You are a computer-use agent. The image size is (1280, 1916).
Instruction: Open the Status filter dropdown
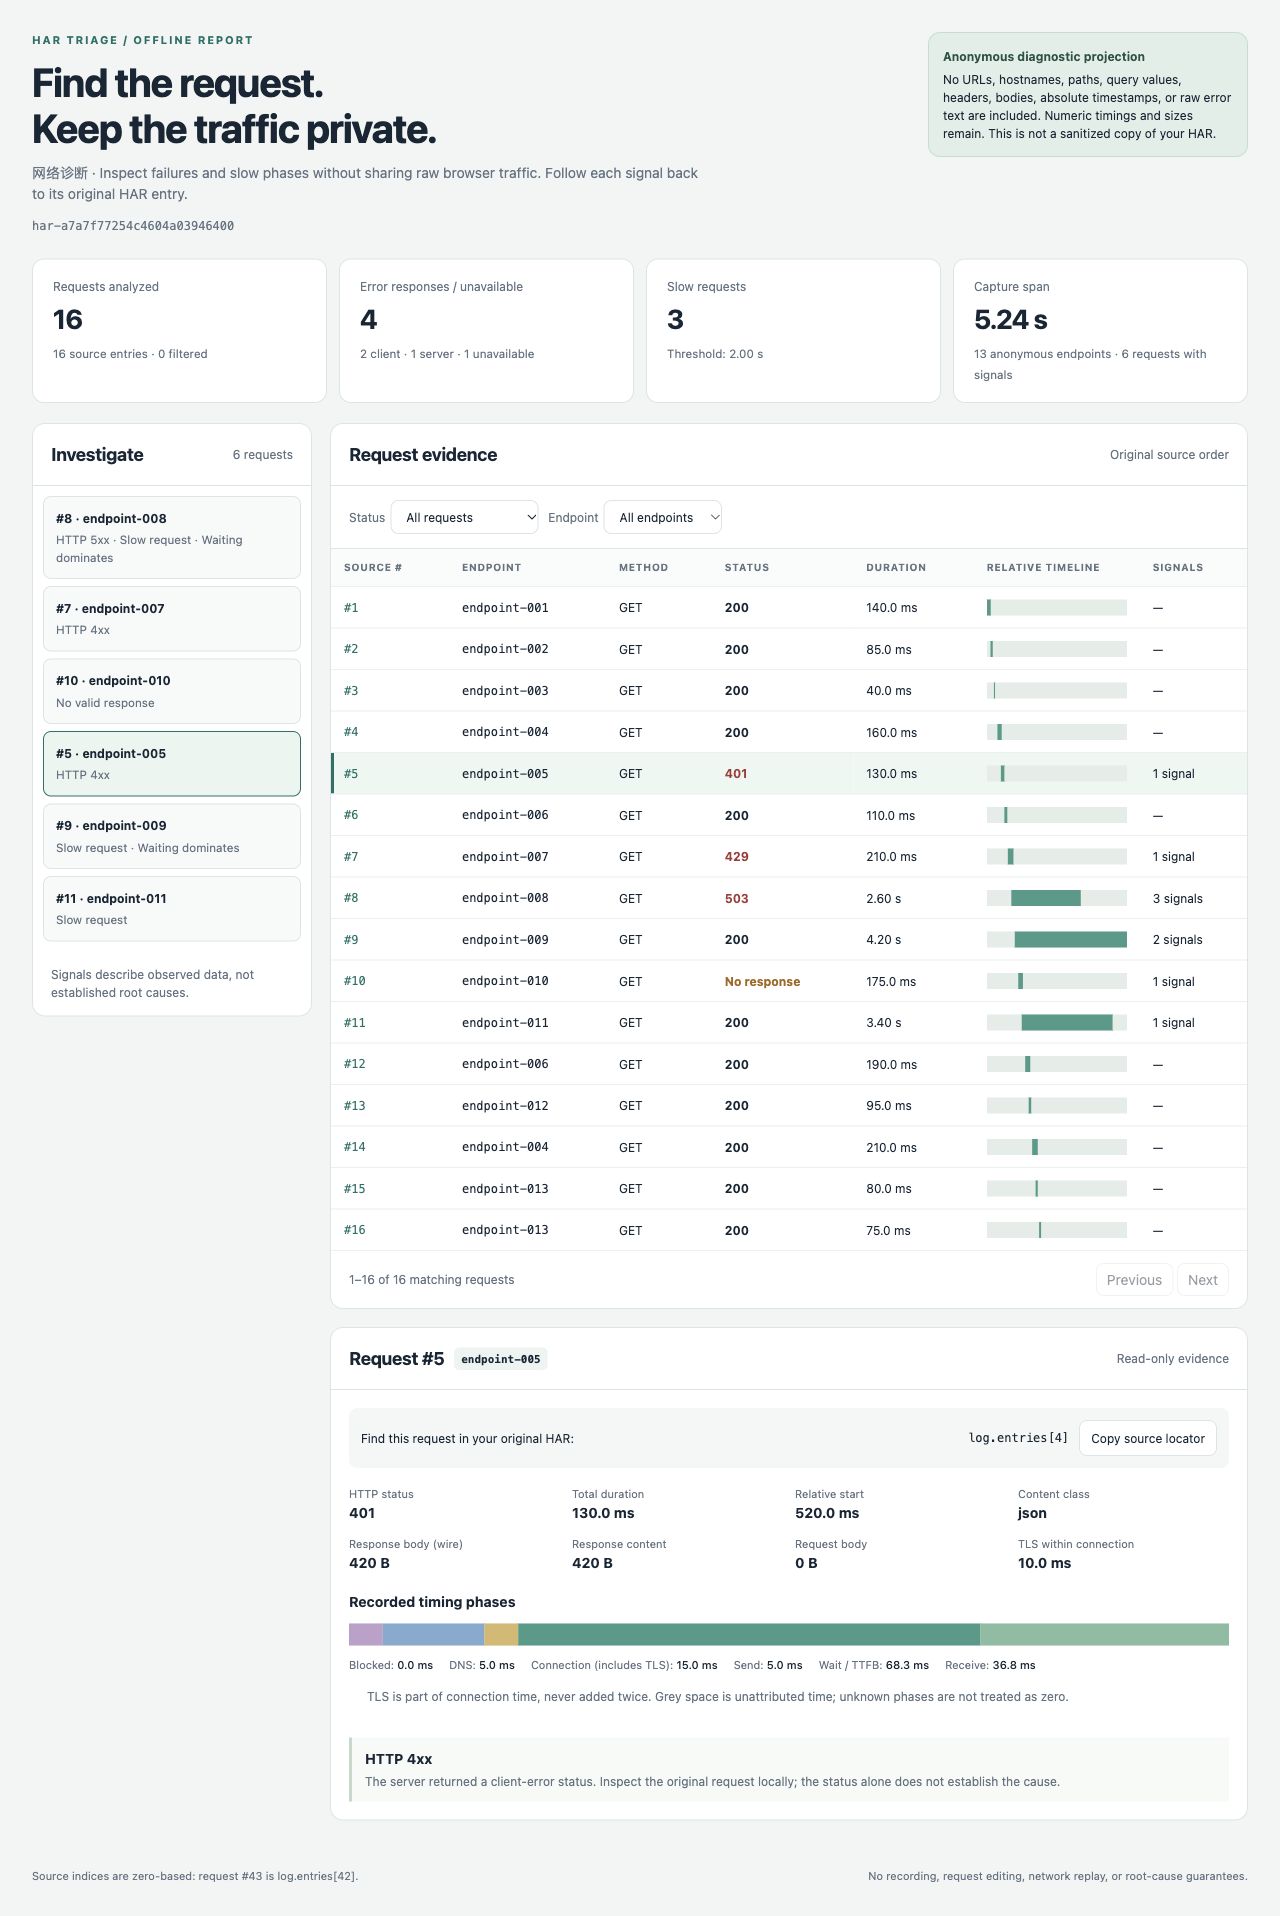click(x=464, y=517)
